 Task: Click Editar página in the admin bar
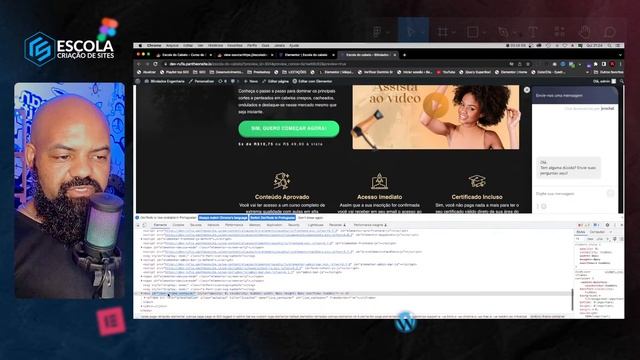pyautogui.click(x=276, y=81)
